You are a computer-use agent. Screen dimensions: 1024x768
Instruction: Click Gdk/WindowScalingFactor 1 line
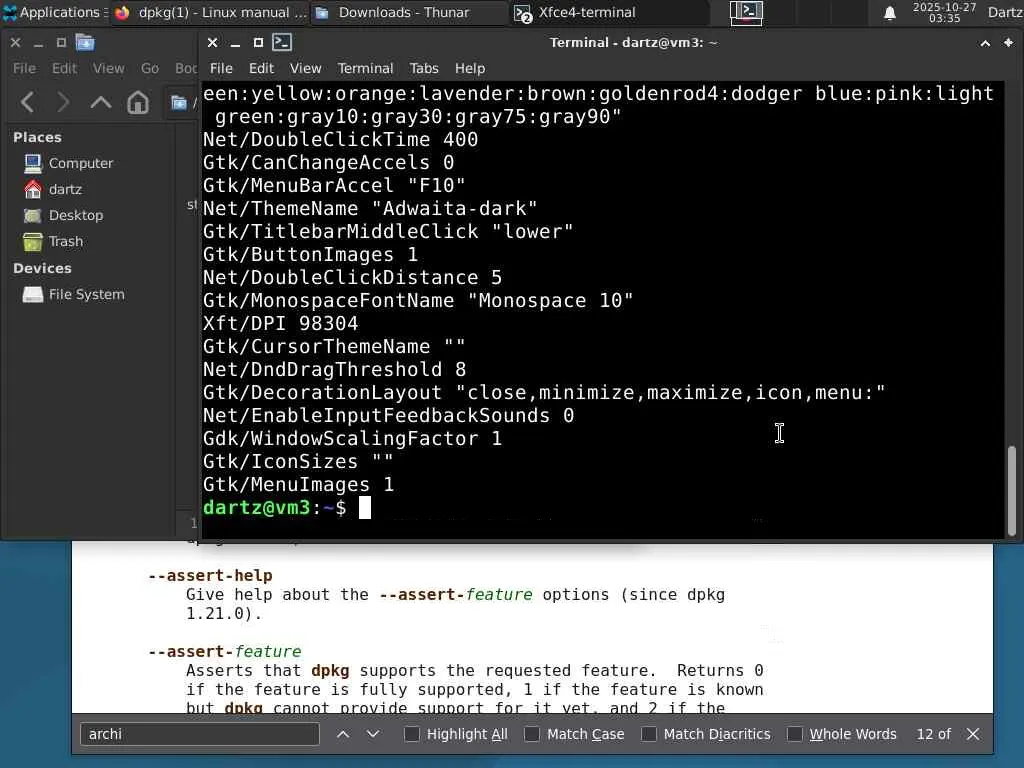352,438
